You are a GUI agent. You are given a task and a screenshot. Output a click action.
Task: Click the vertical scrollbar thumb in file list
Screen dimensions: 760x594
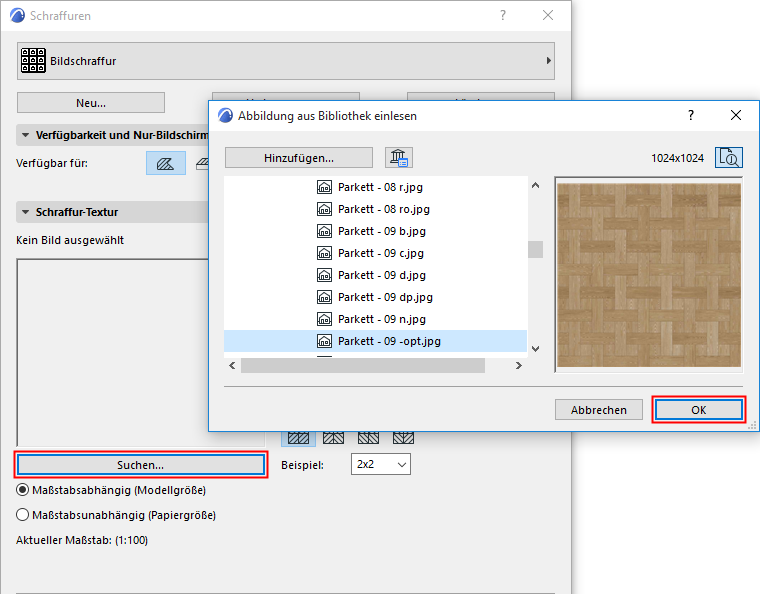[x=536, y=250]
